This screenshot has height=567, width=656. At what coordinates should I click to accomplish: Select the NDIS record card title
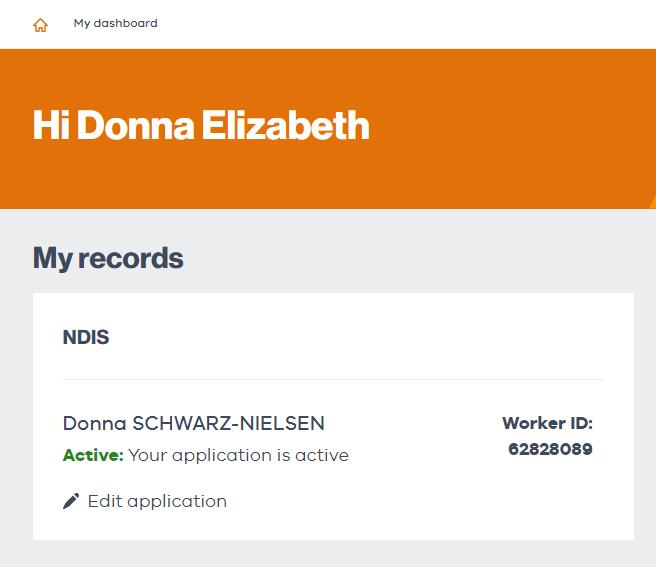(x=86, y=338)
